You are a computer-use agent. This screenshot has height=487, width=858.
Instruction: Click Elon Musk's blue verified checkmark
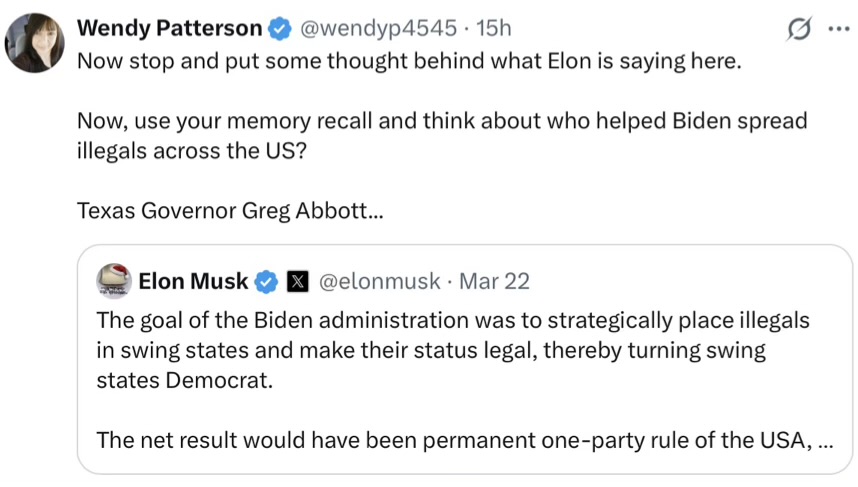coord(265,282)
